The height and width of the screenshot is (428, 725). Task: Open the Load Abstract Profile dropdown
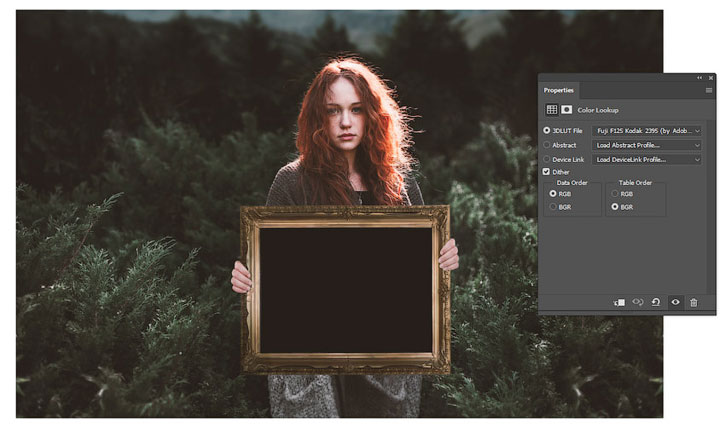647,145
